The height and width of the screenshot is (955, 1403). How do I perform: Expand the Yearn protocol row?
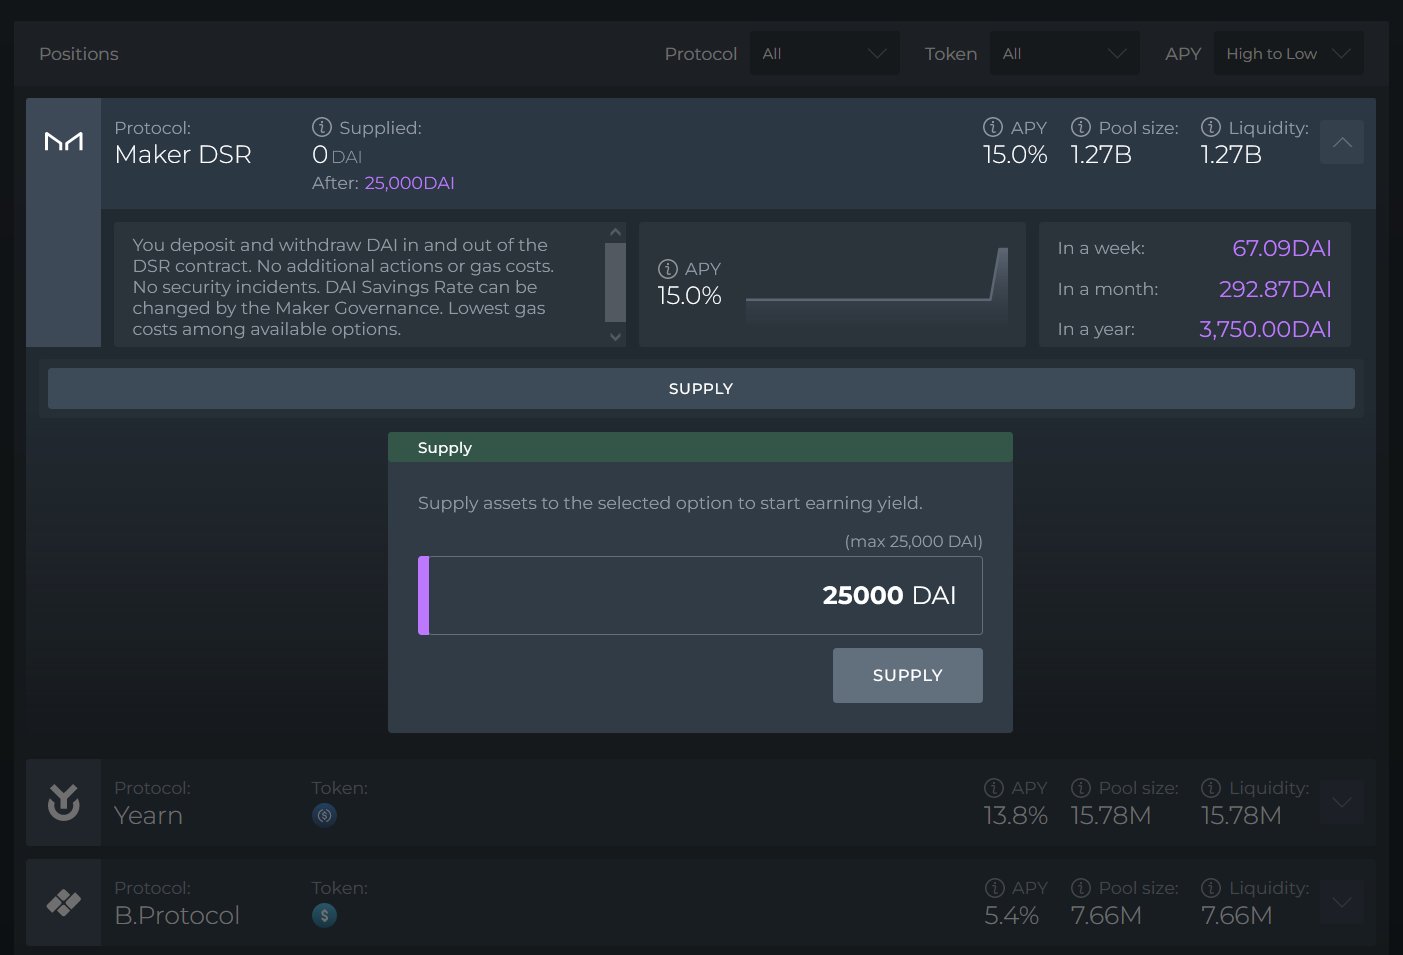point(1342,802)
